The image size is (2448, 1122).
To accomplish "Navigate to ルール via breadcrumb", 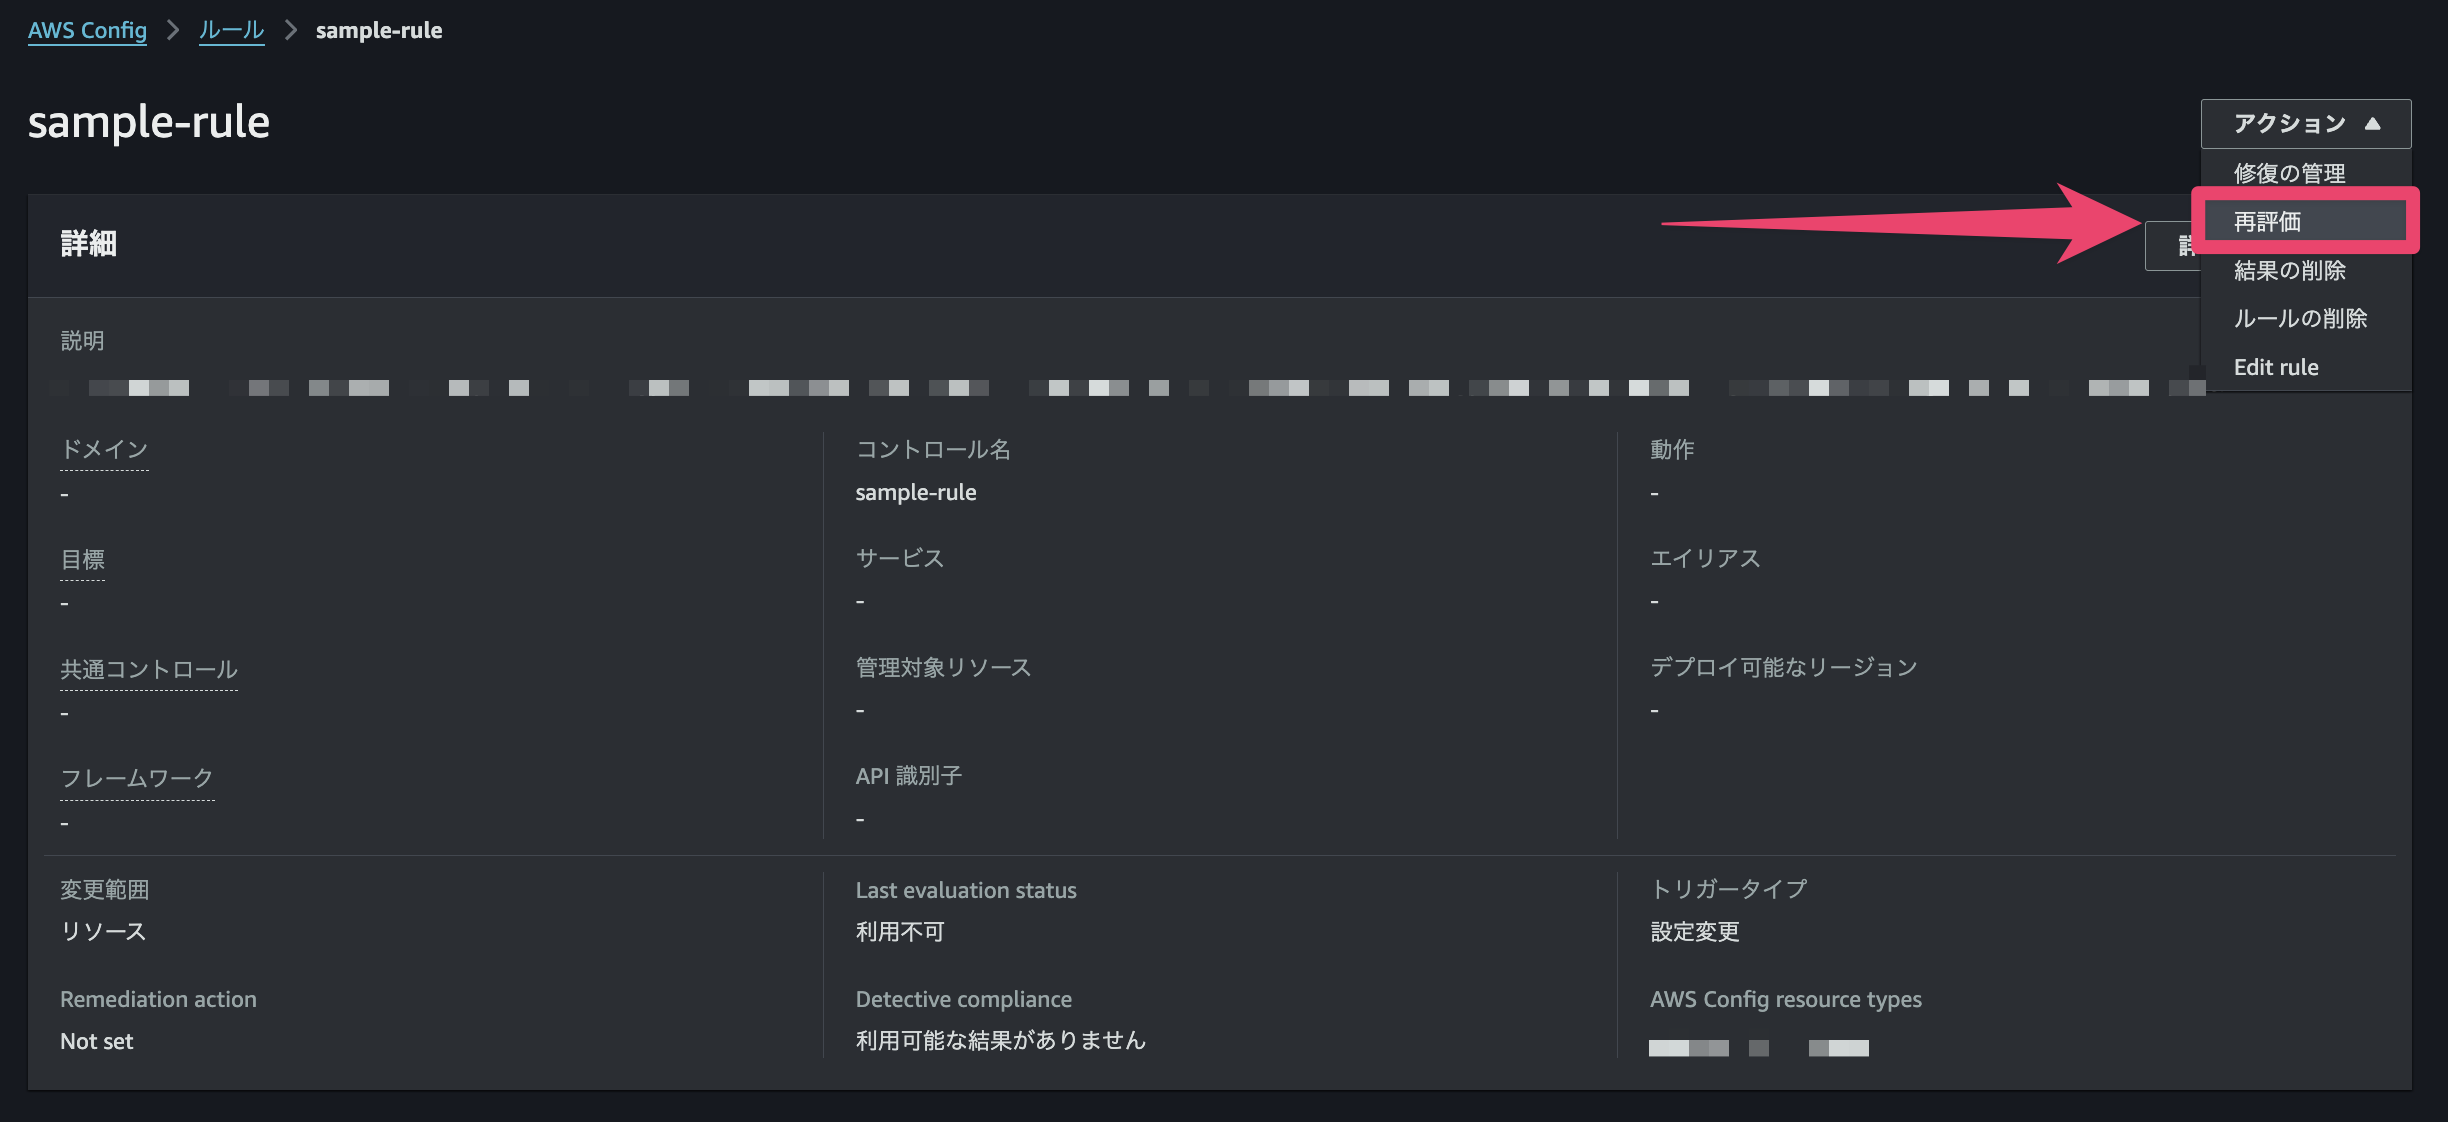I will (231, 31).
